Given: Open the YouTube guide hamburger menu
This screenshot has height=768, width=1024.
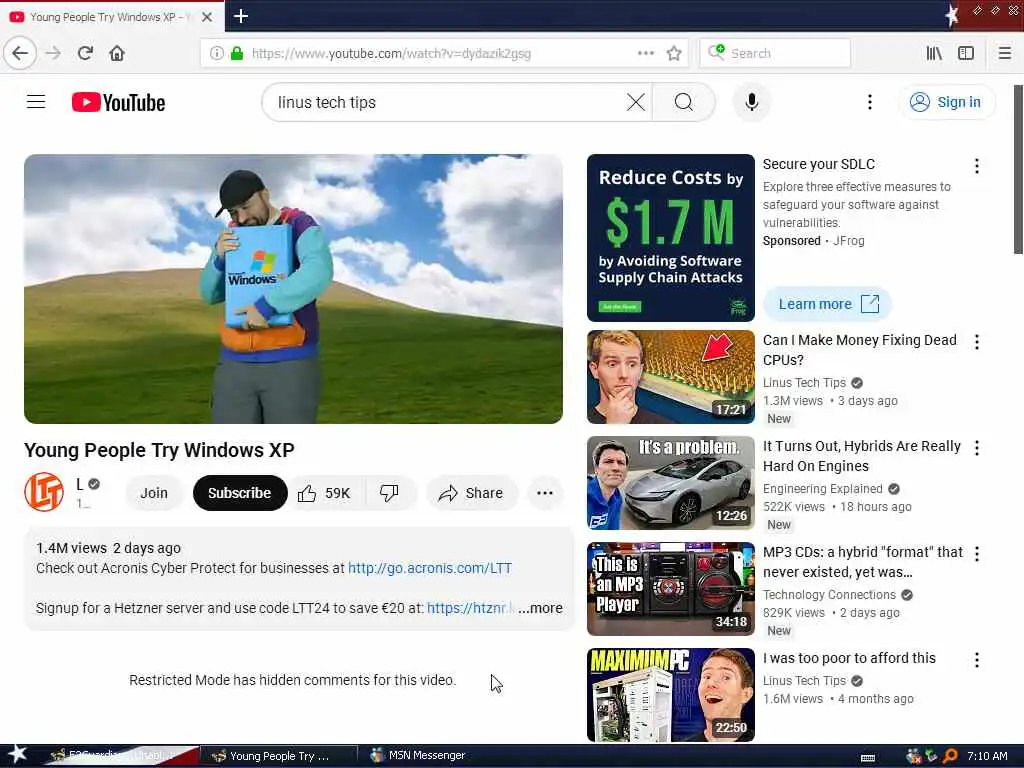Looking at the screenshot, I should coord(36,102).
